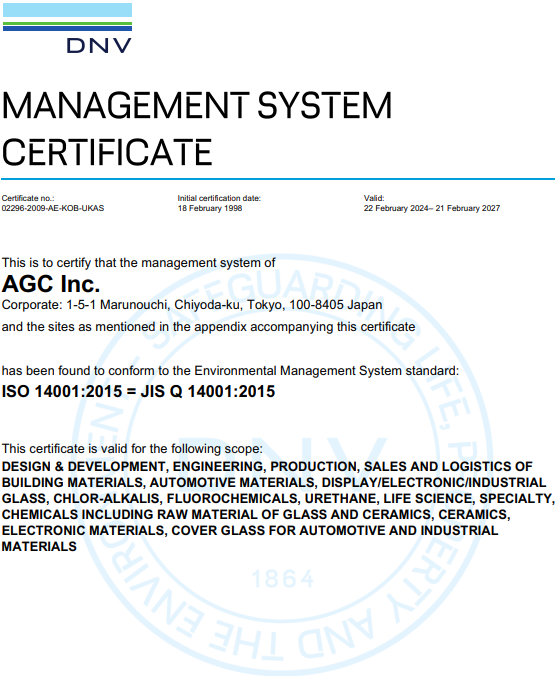
Task: Click the line mentioning the appendix sites
Action: point(208,327)
